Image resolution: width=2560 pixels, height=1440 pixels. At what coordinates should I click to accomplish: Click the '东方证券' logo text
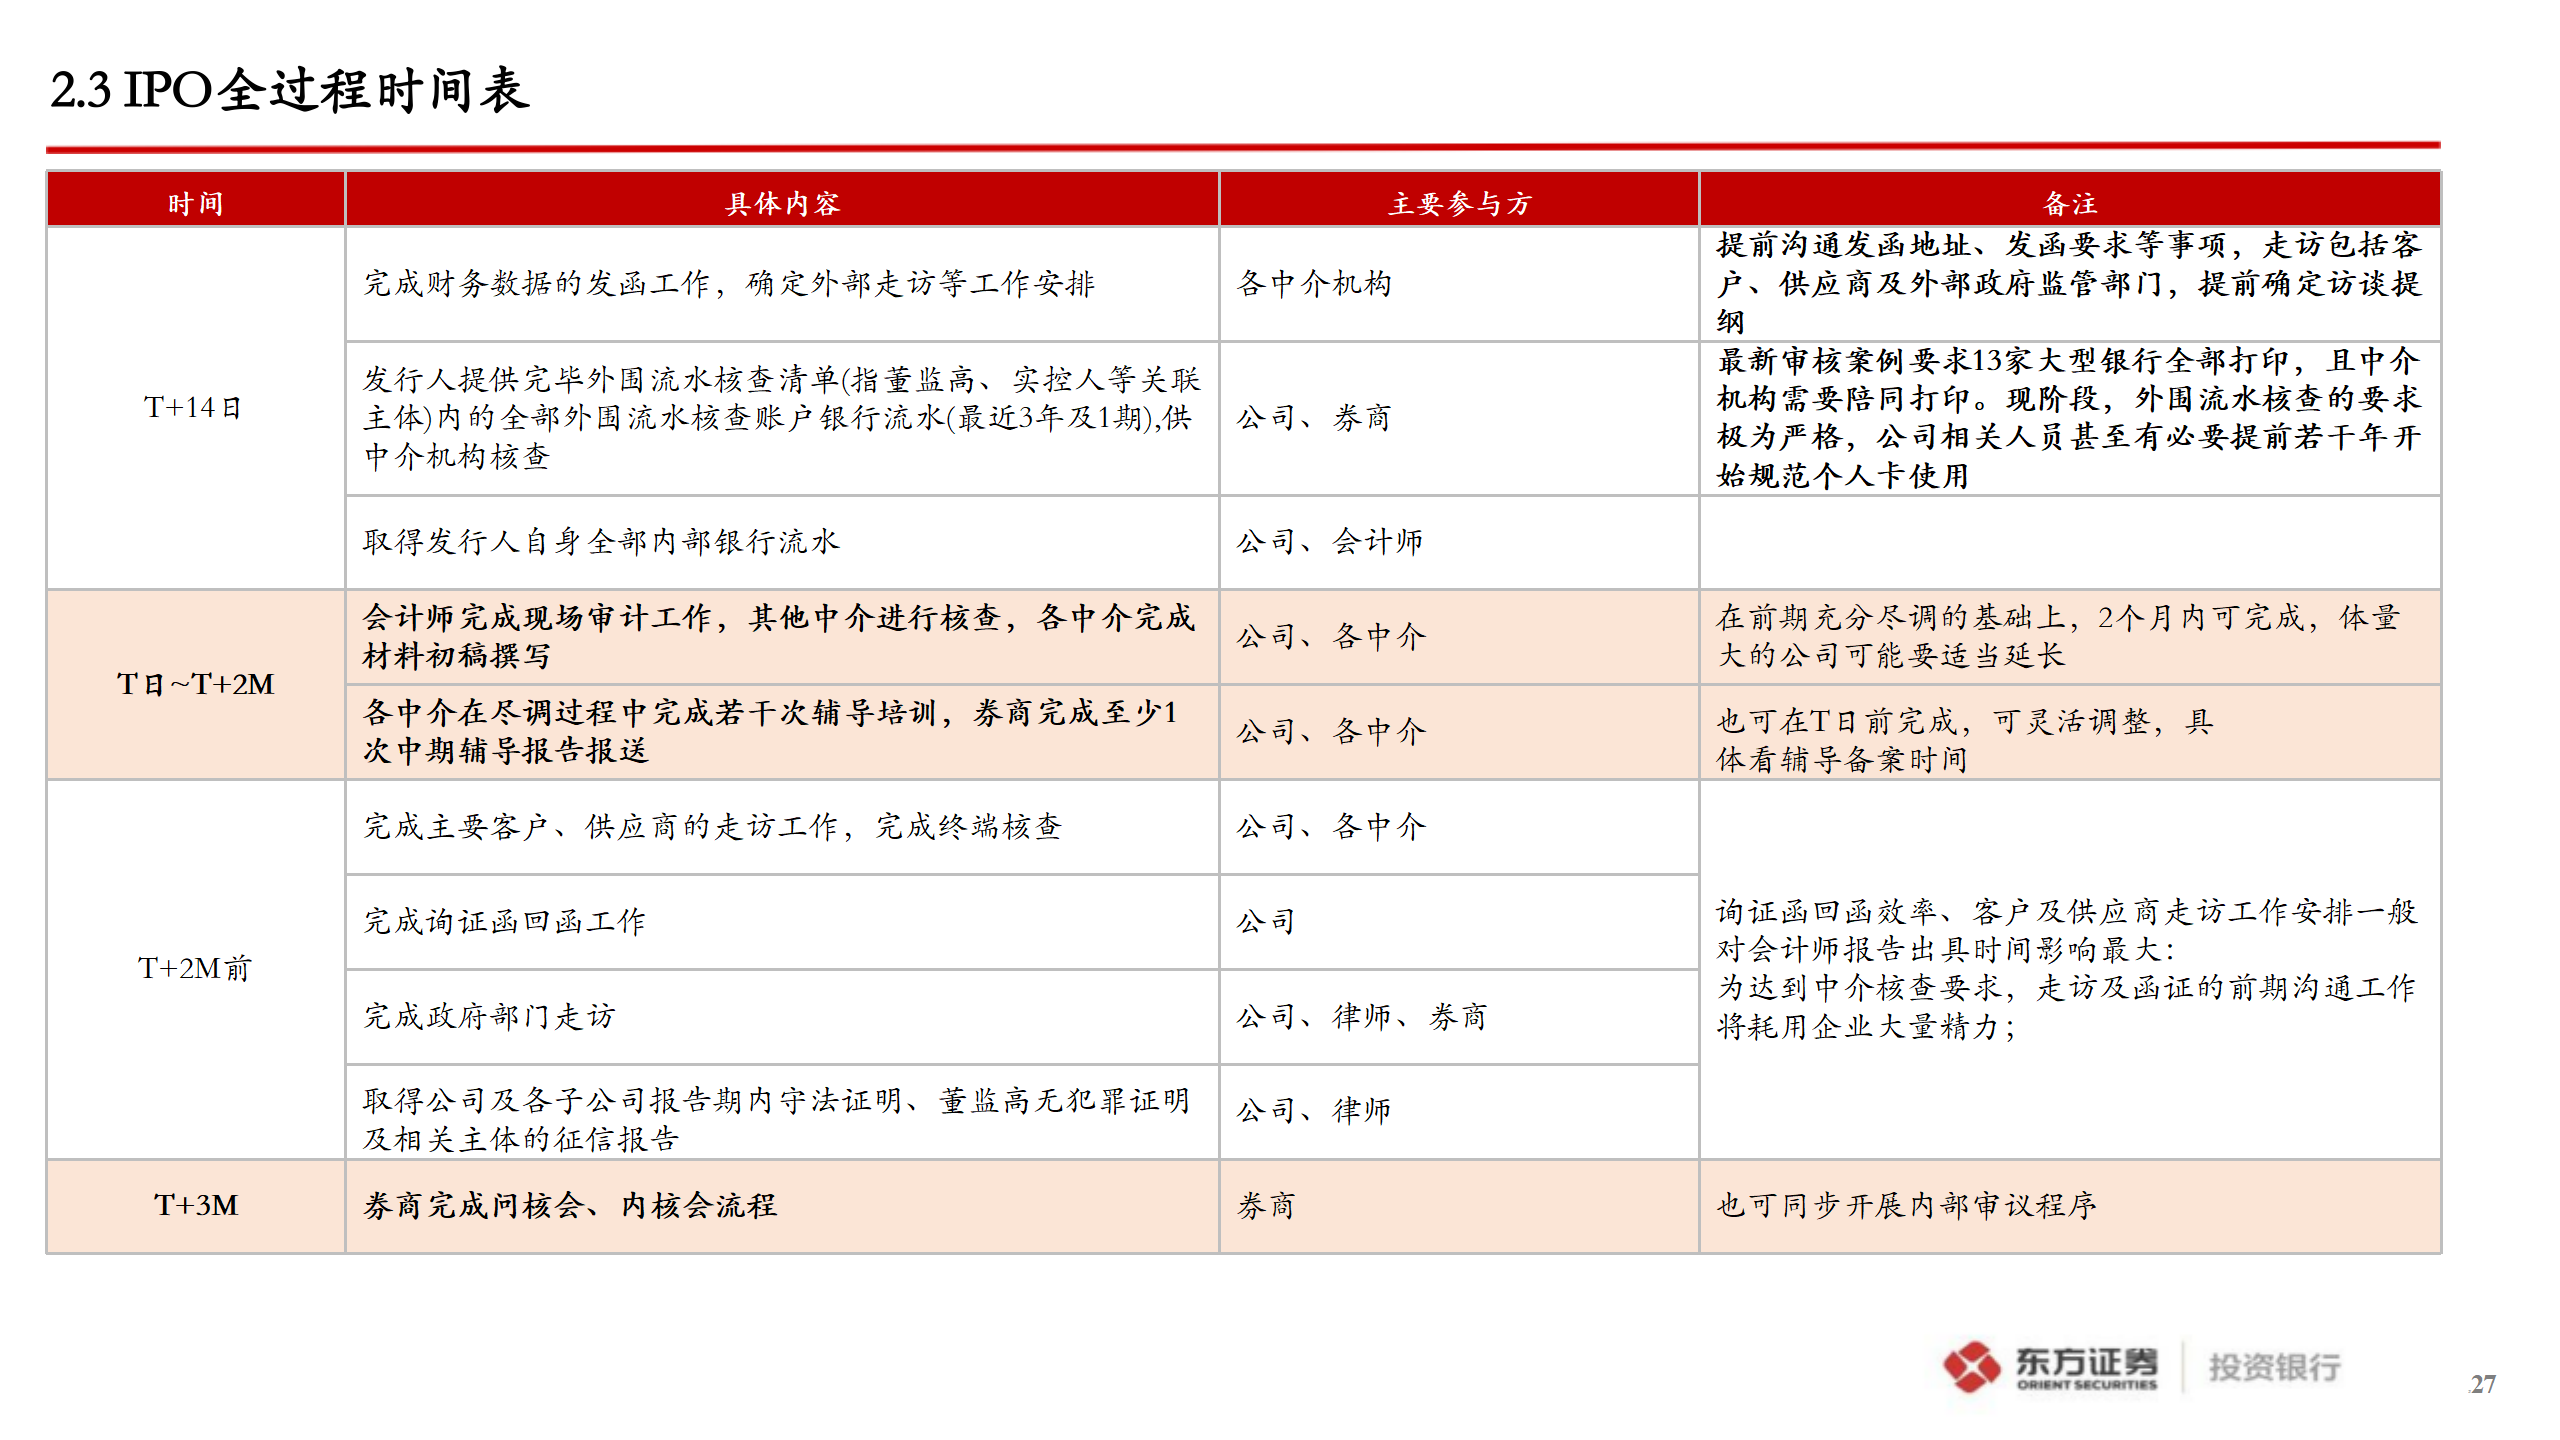pyautogui.click(x=2086, y=1362)
